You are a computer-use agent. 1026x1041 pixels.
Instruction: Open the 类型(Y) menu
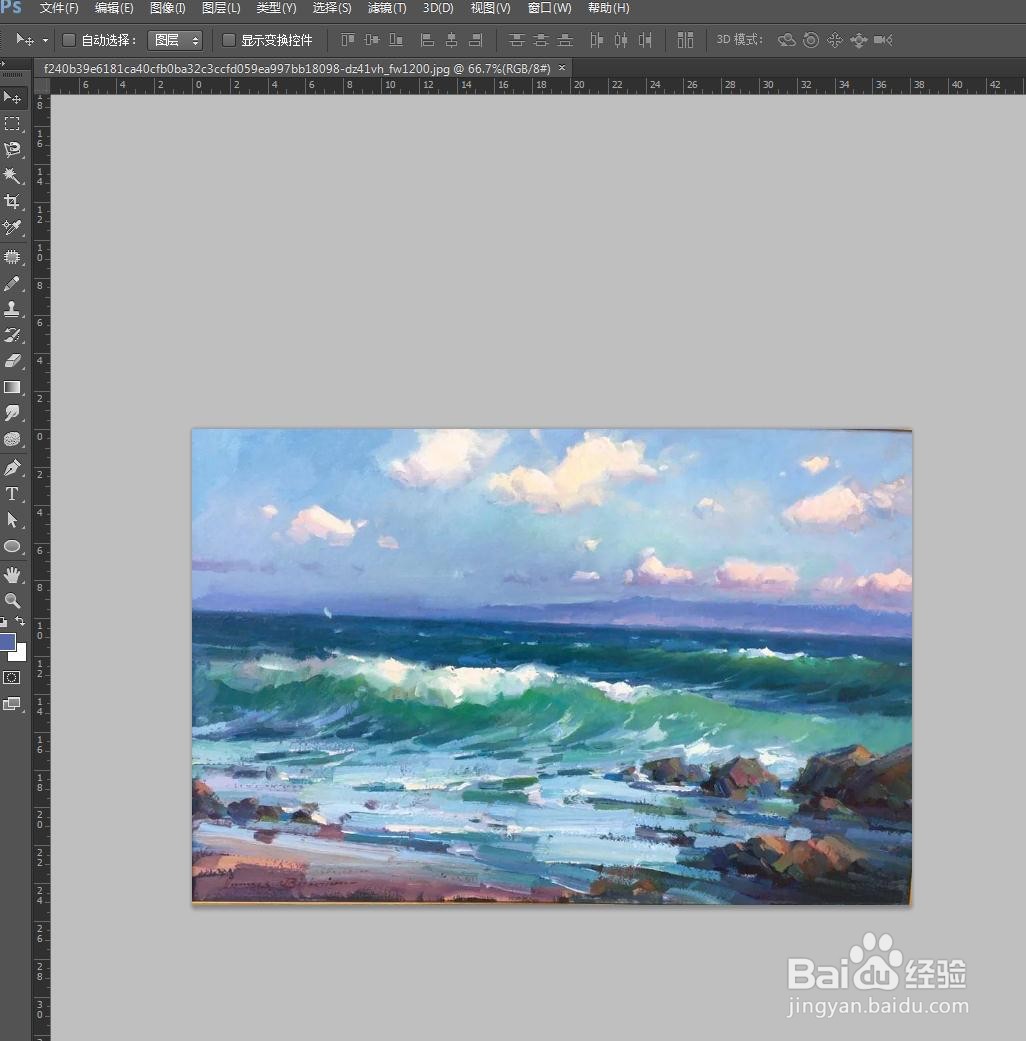[276, 8]
